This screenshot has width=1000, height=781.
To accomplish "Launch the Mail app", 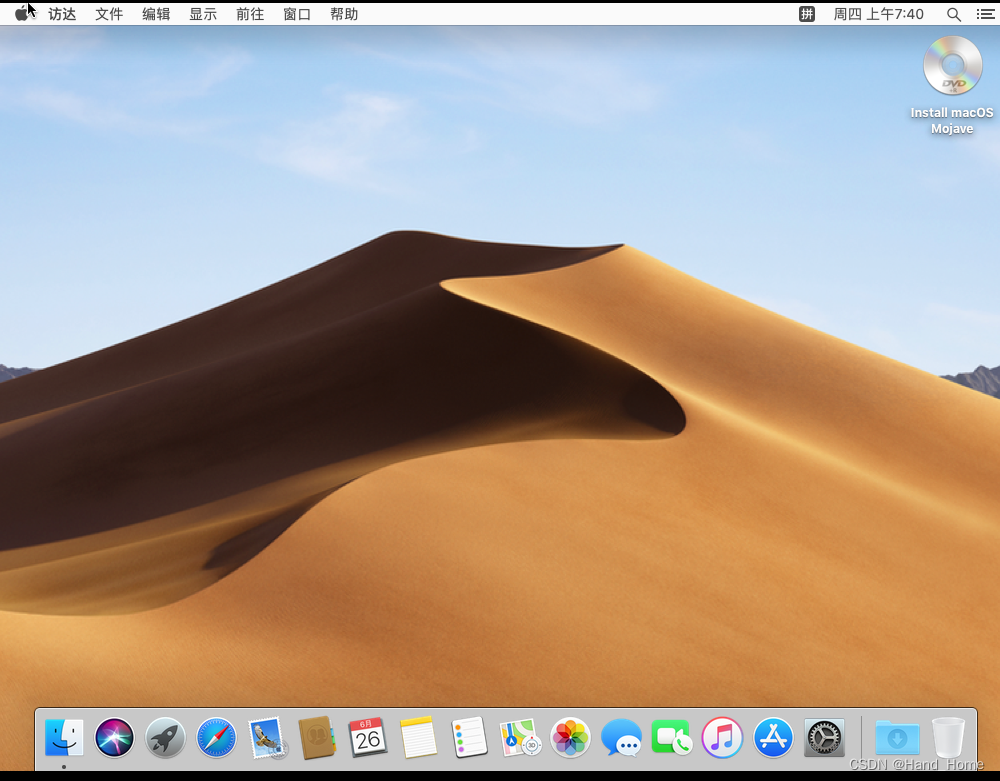I will [267, 738].
